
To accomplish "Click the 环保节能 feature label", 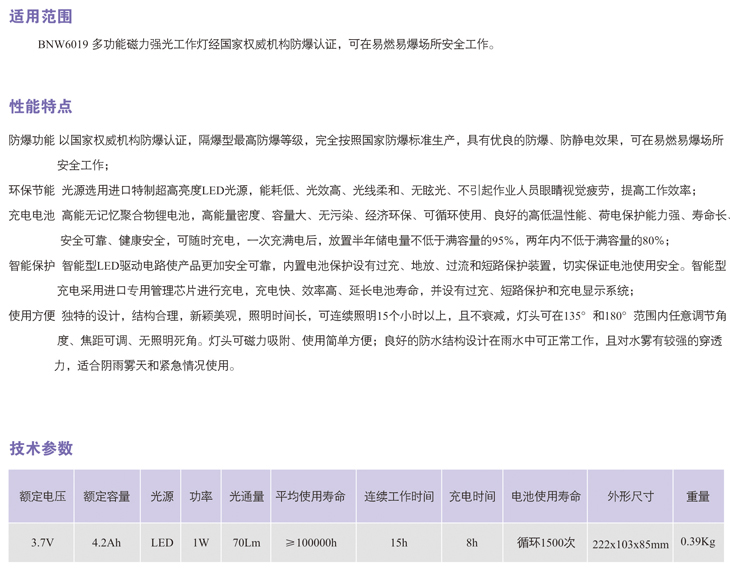I will point(32,190).
